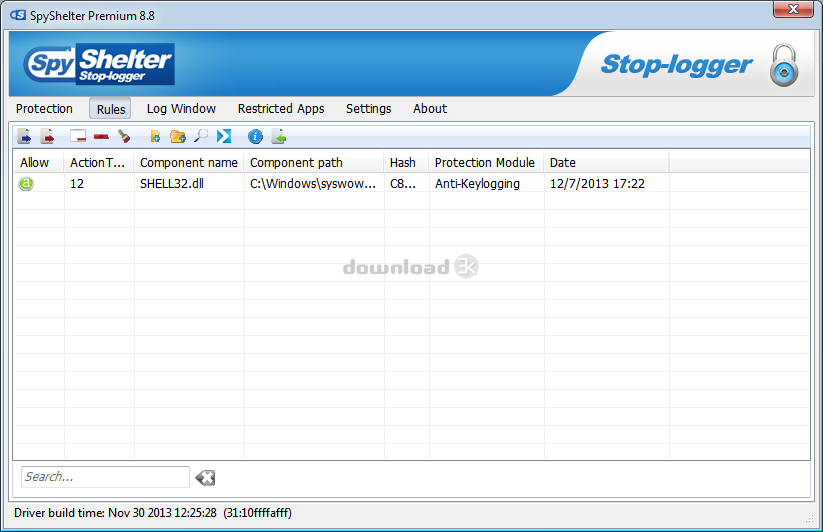Sort by the Protection Module column header
823x532 pixels.
coord(487,163)
